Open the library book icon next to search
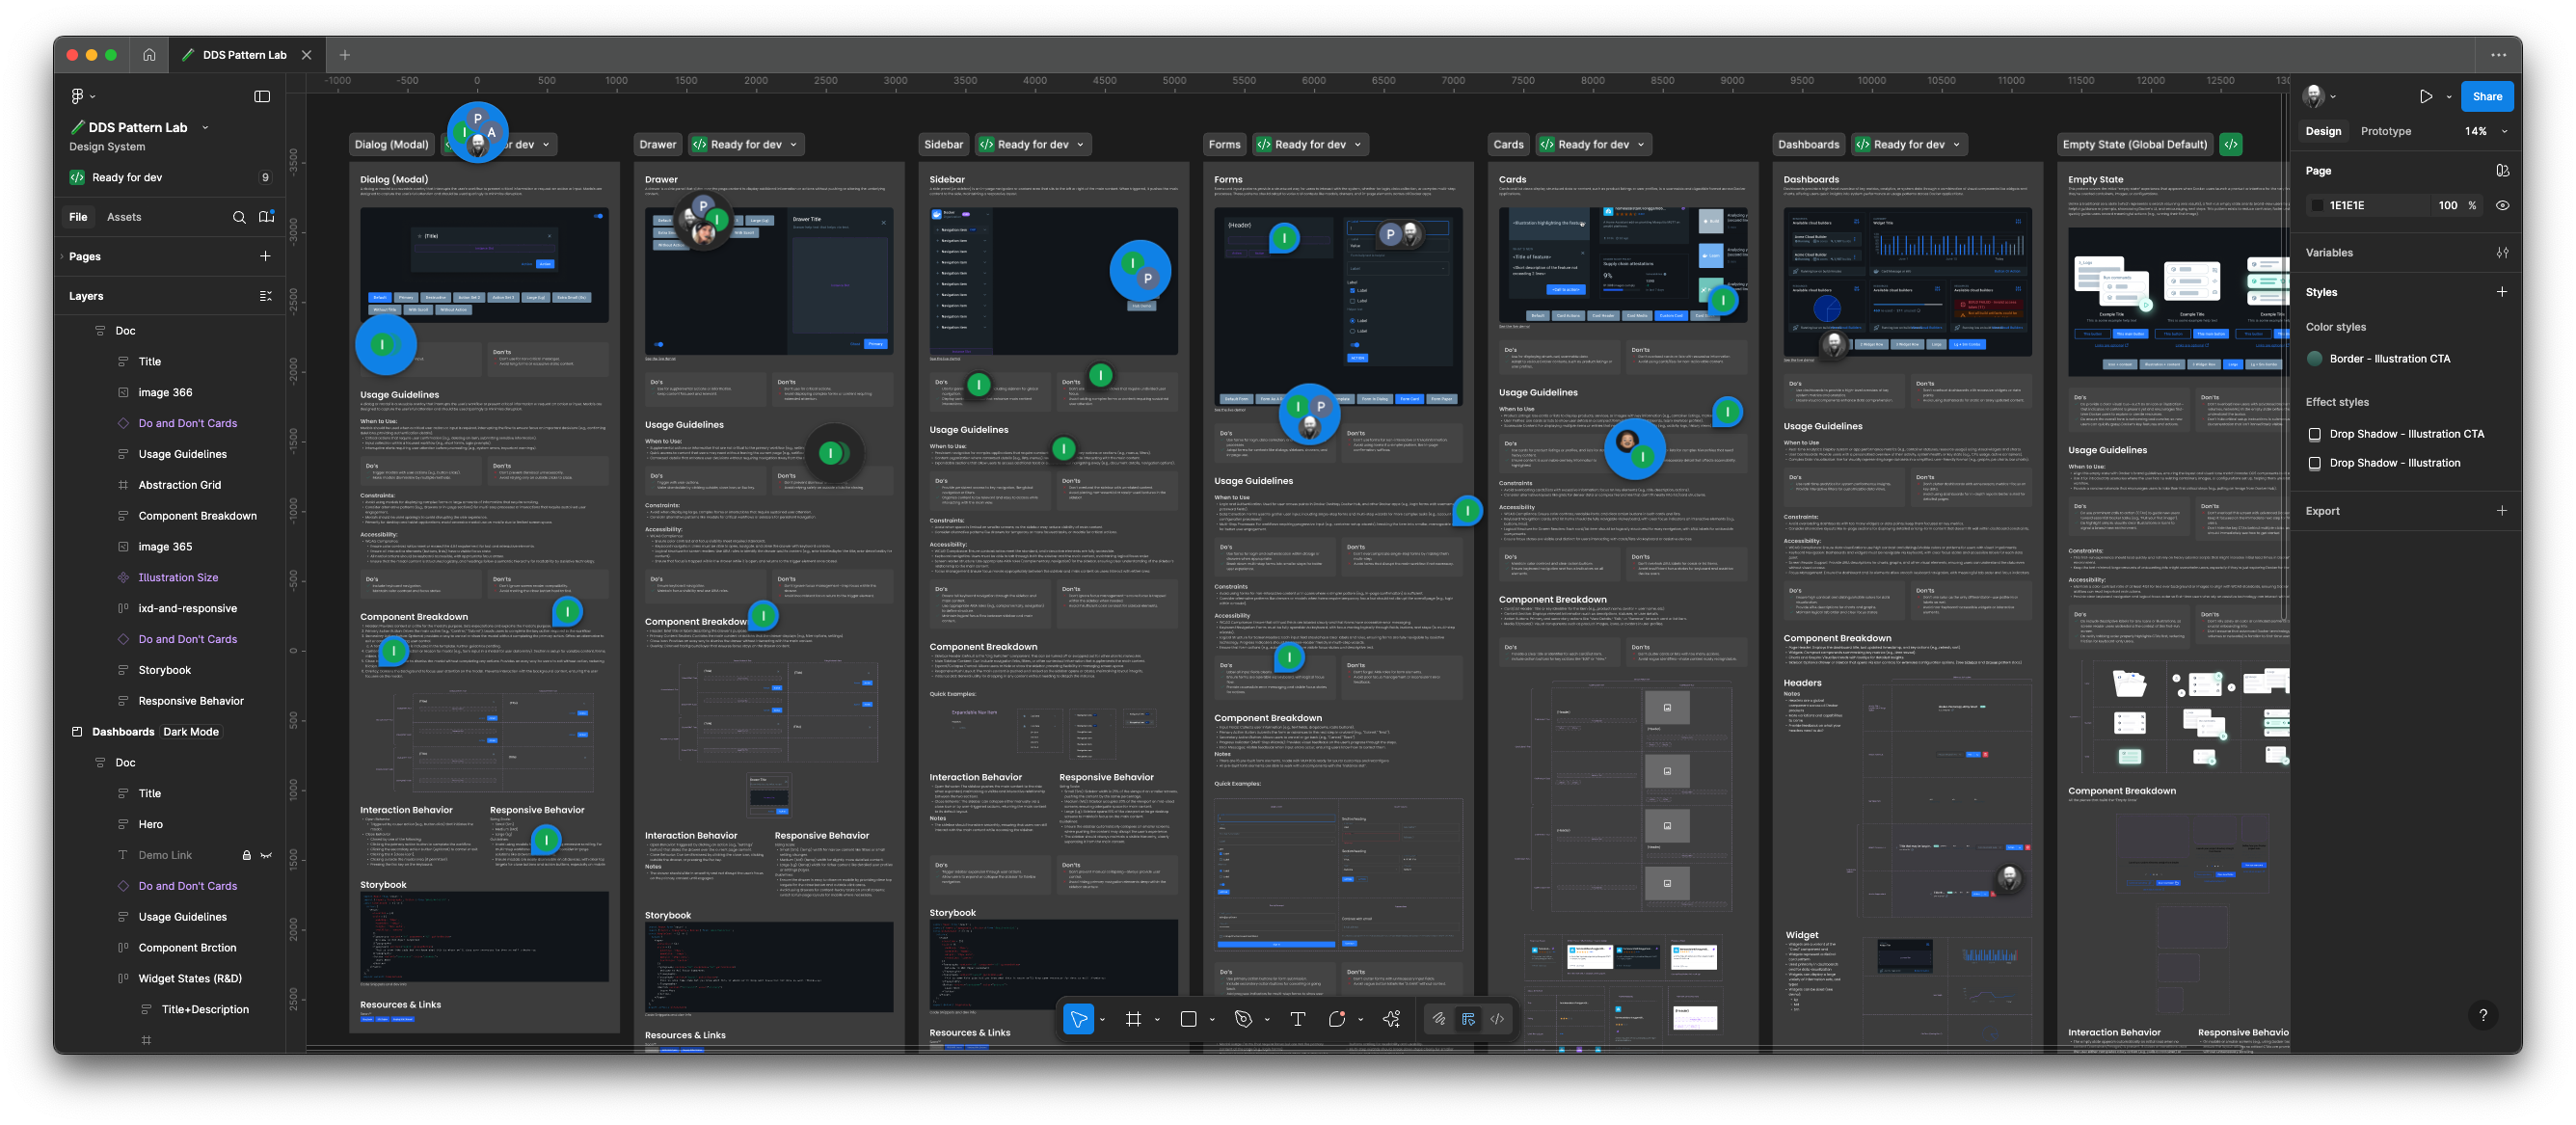This screenshot has width=2576, height=1125. pos(266,216)
